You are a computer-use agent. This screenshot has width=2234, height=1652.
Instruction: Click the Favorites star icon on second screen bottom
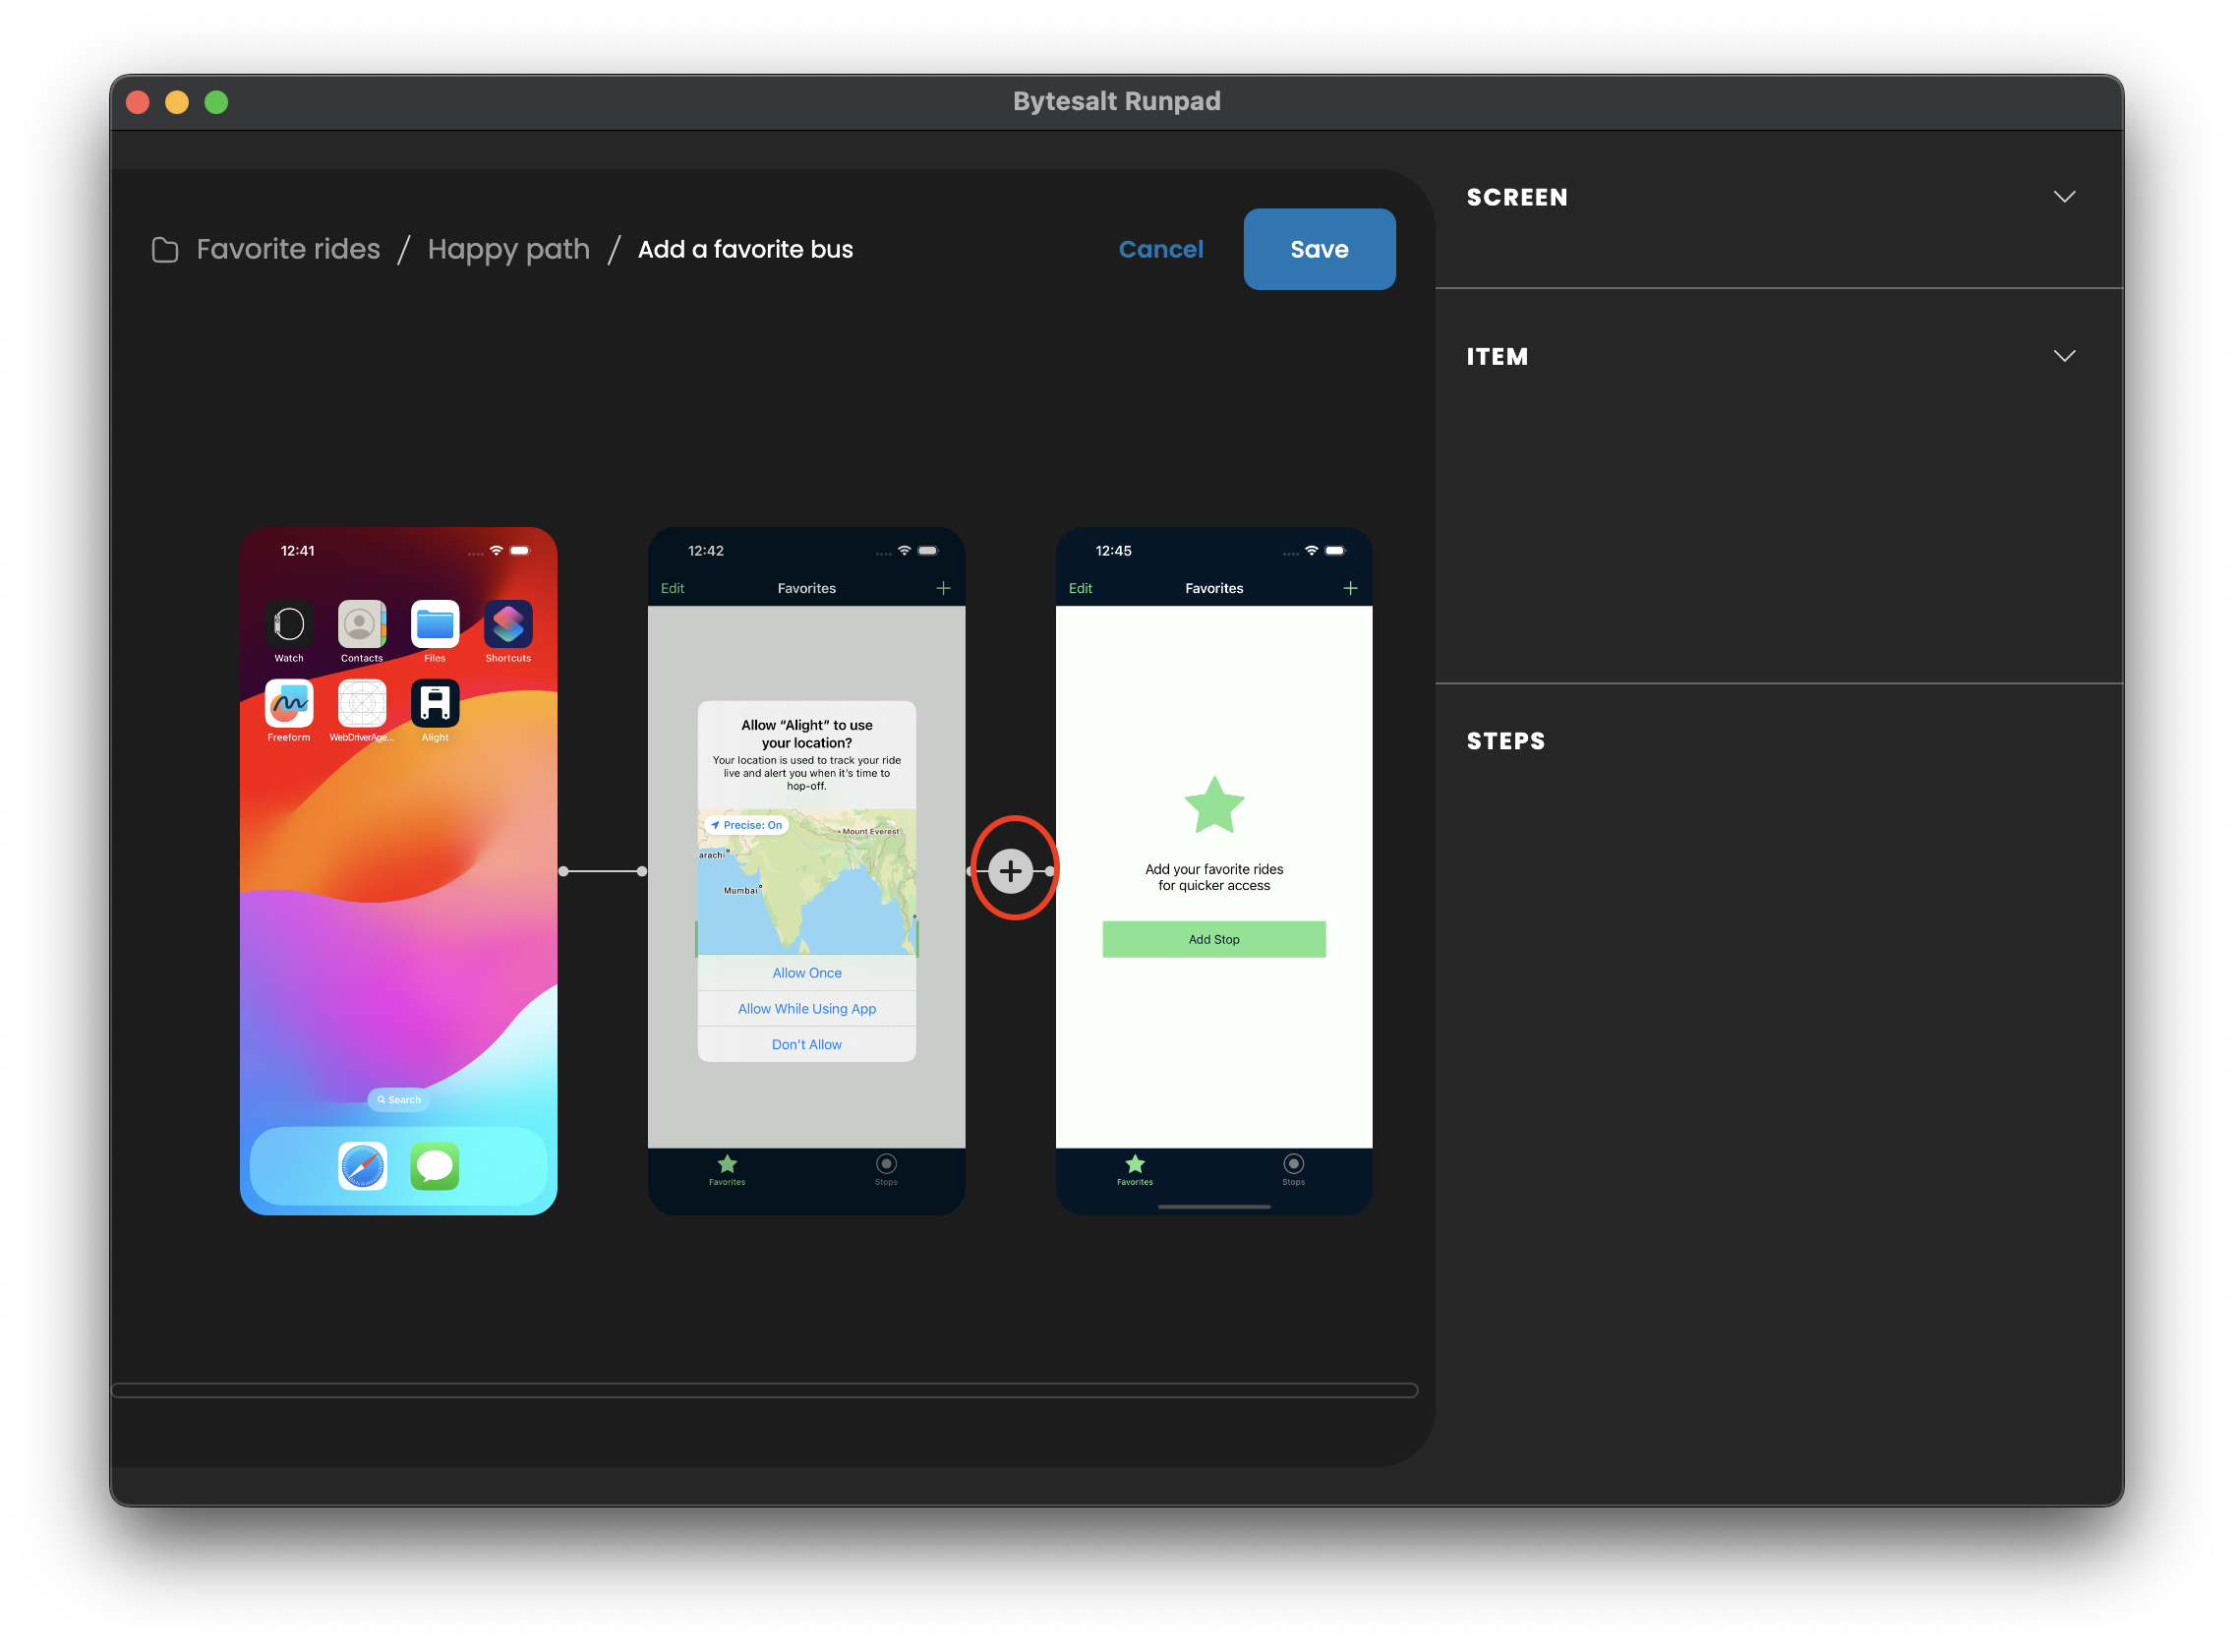pos(727,1162)
